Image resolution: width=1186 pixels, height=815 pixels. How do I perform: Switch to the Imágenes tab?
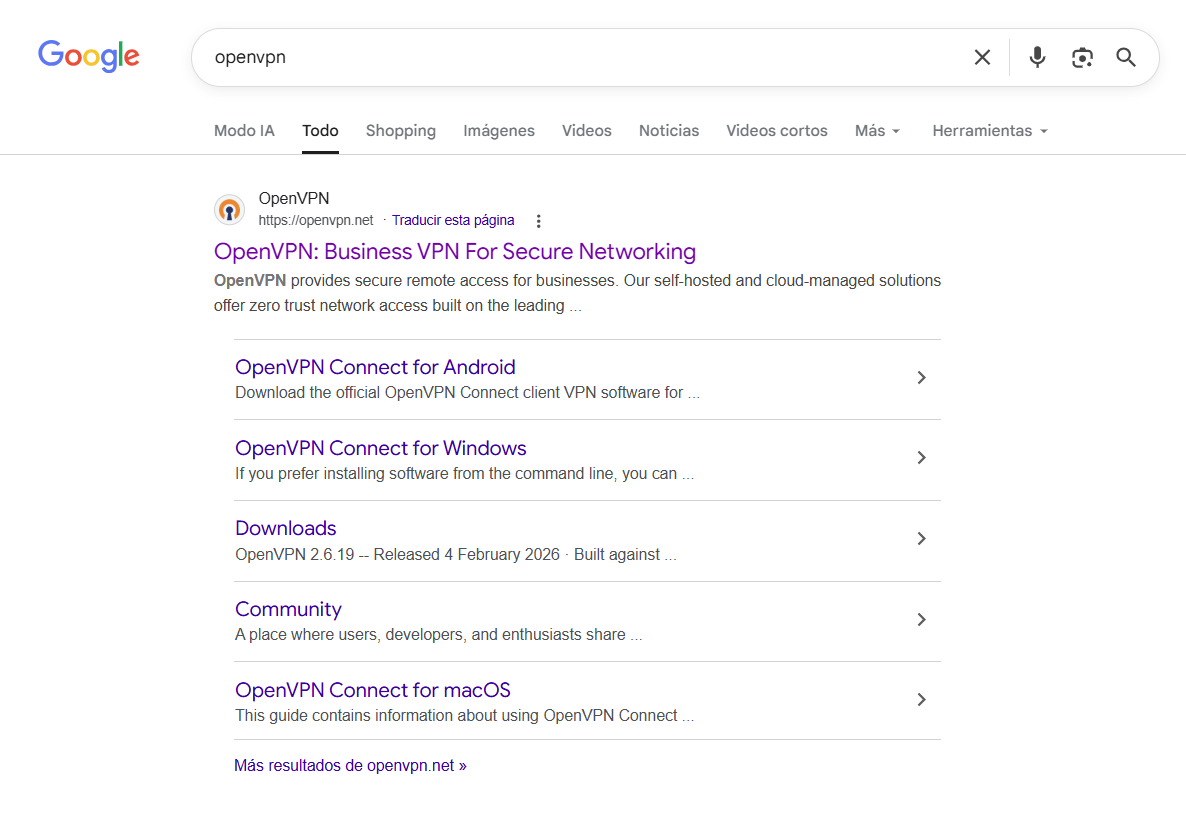point(498,131)
